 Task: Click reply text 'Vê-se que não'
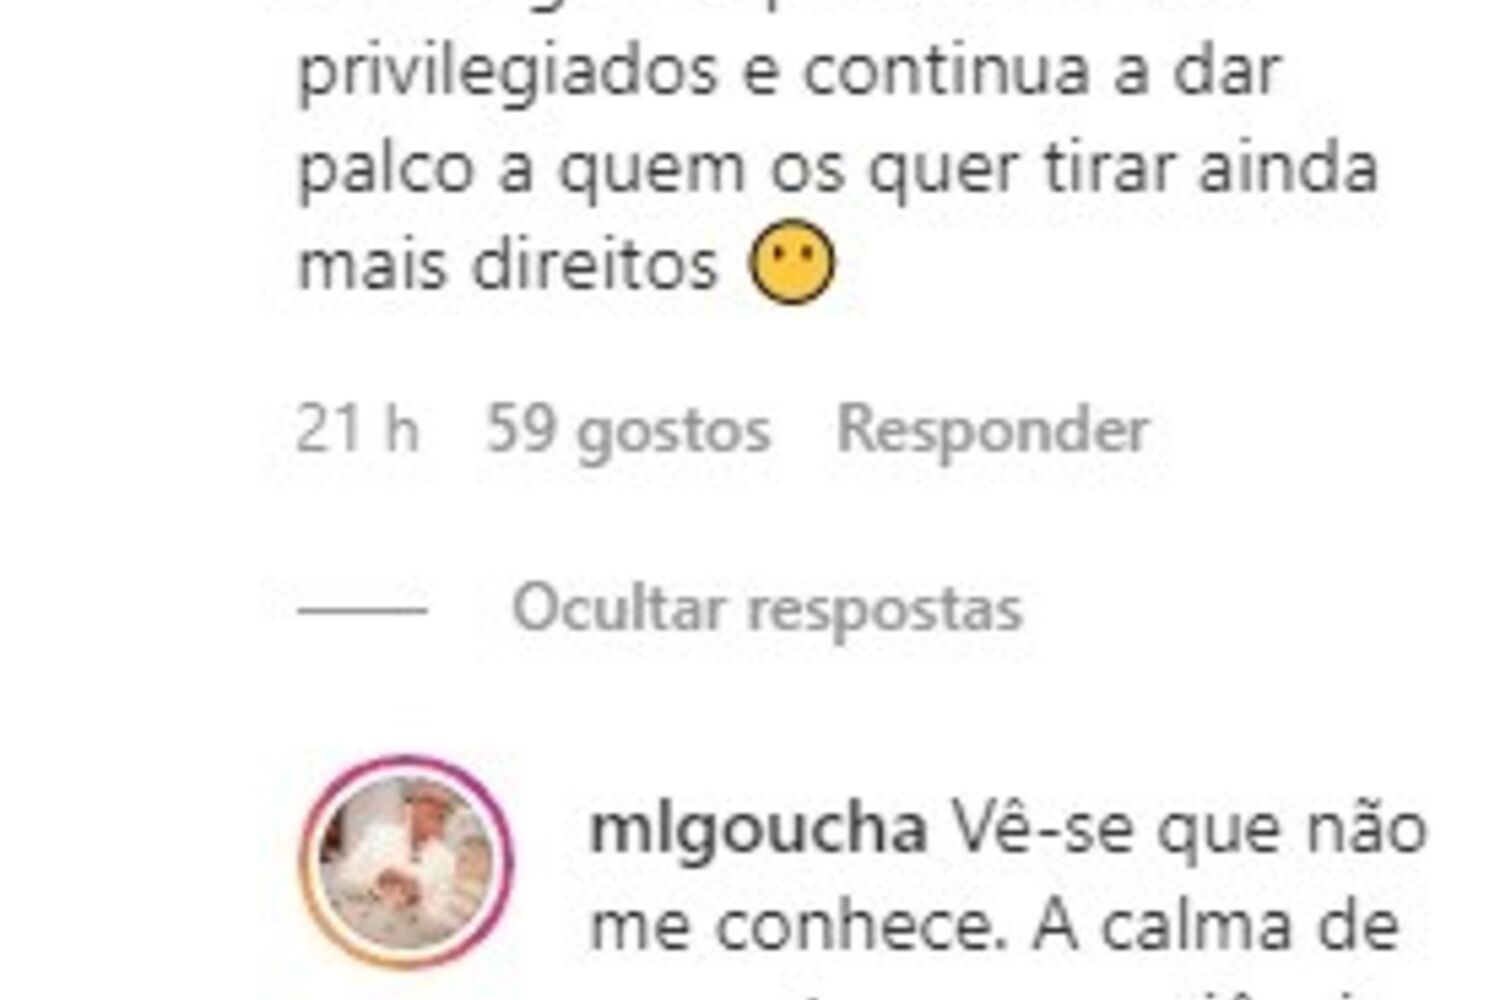(x=1188, y=830)
